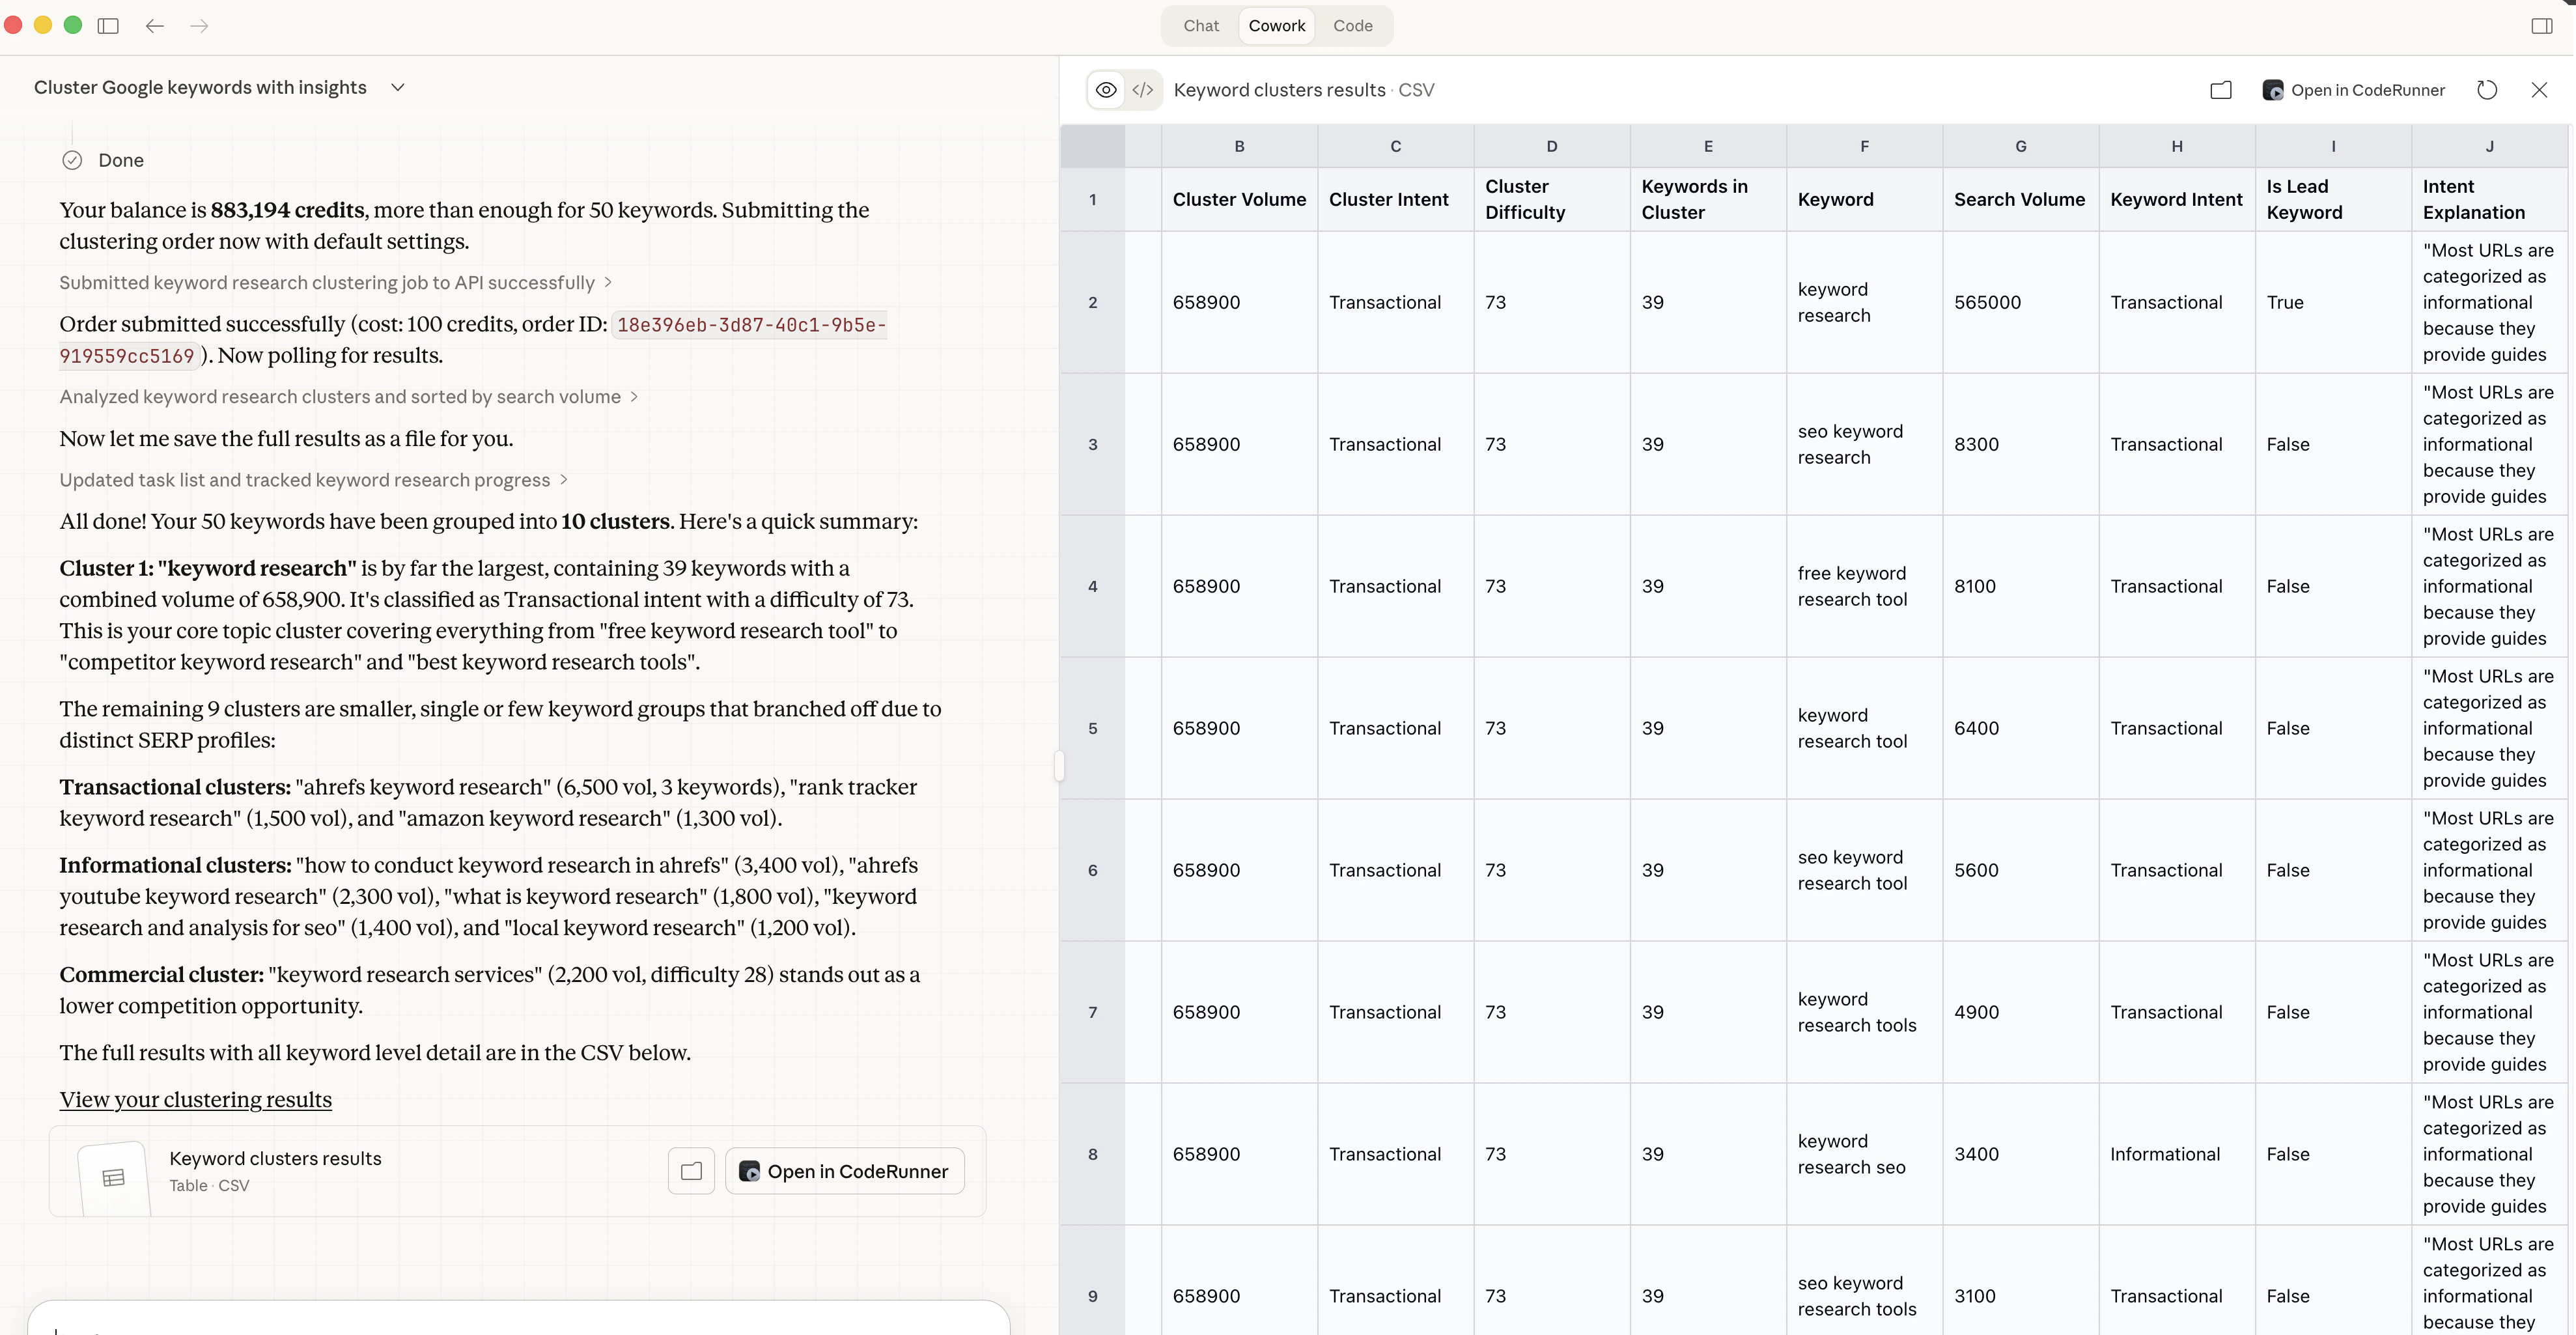The width and height of the screenshot is (2576, 1335).
Task: Click keyword cell 'keyword research seo'
Action: (x=1864, y=1154)
